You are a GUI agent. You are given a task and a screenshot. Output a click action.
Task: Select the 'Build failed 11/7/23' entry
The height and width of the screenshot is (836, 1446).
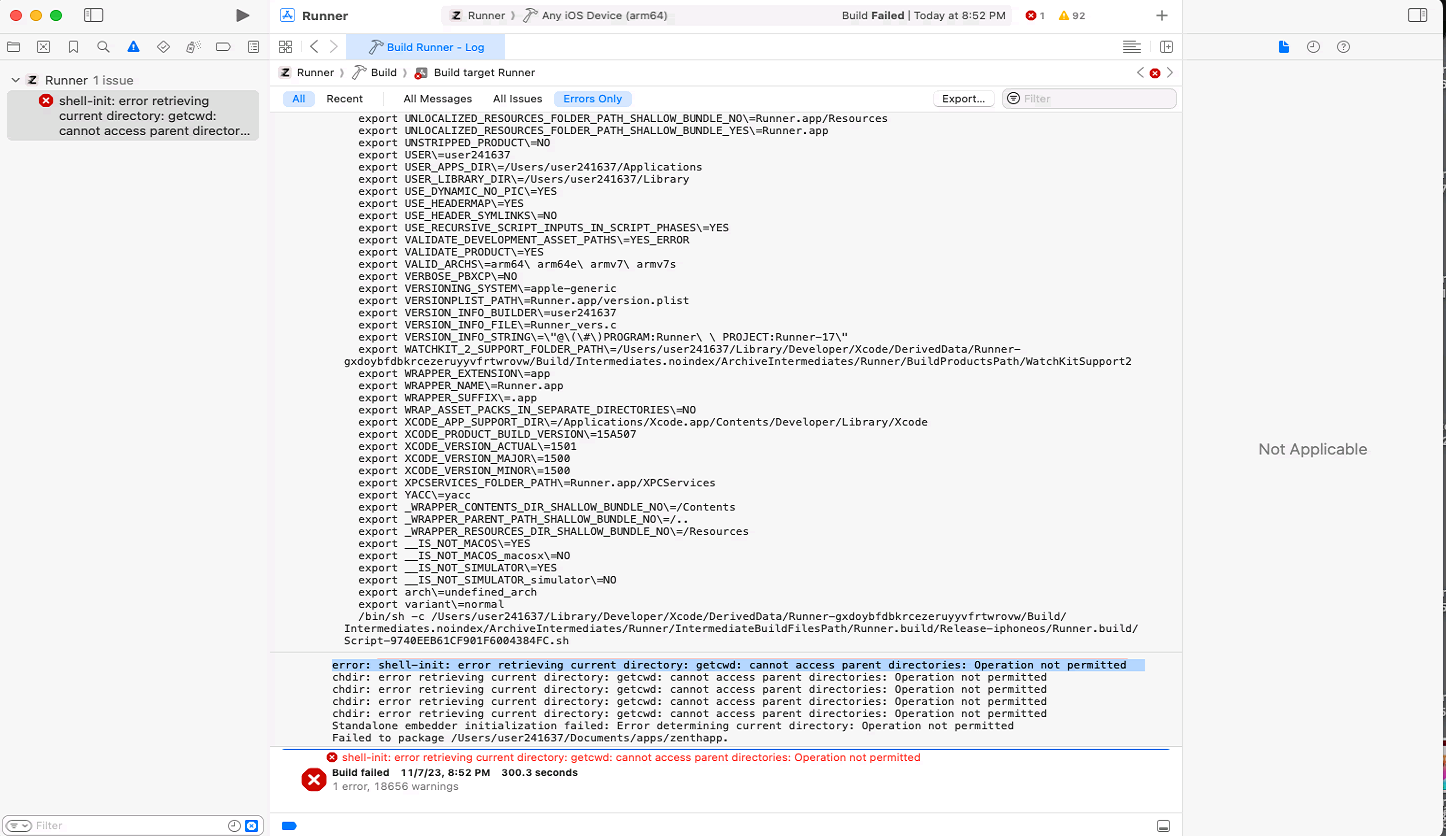point(455,773)
